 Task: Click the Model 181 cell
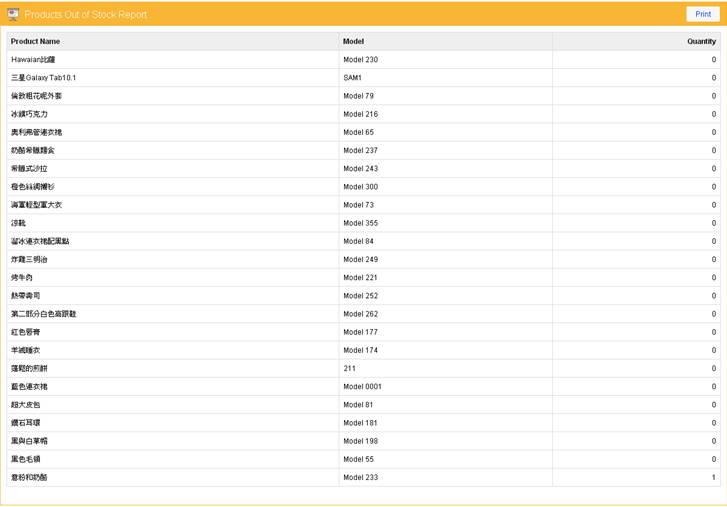click(x=360, y=423)
